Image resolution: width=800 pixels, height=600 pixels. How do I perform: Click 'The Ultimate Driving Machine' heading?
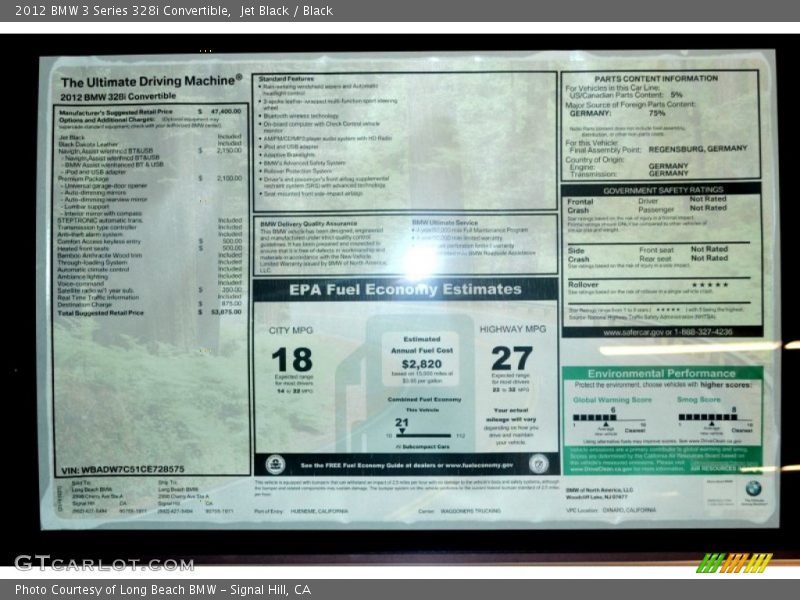[x=151, y=81]
